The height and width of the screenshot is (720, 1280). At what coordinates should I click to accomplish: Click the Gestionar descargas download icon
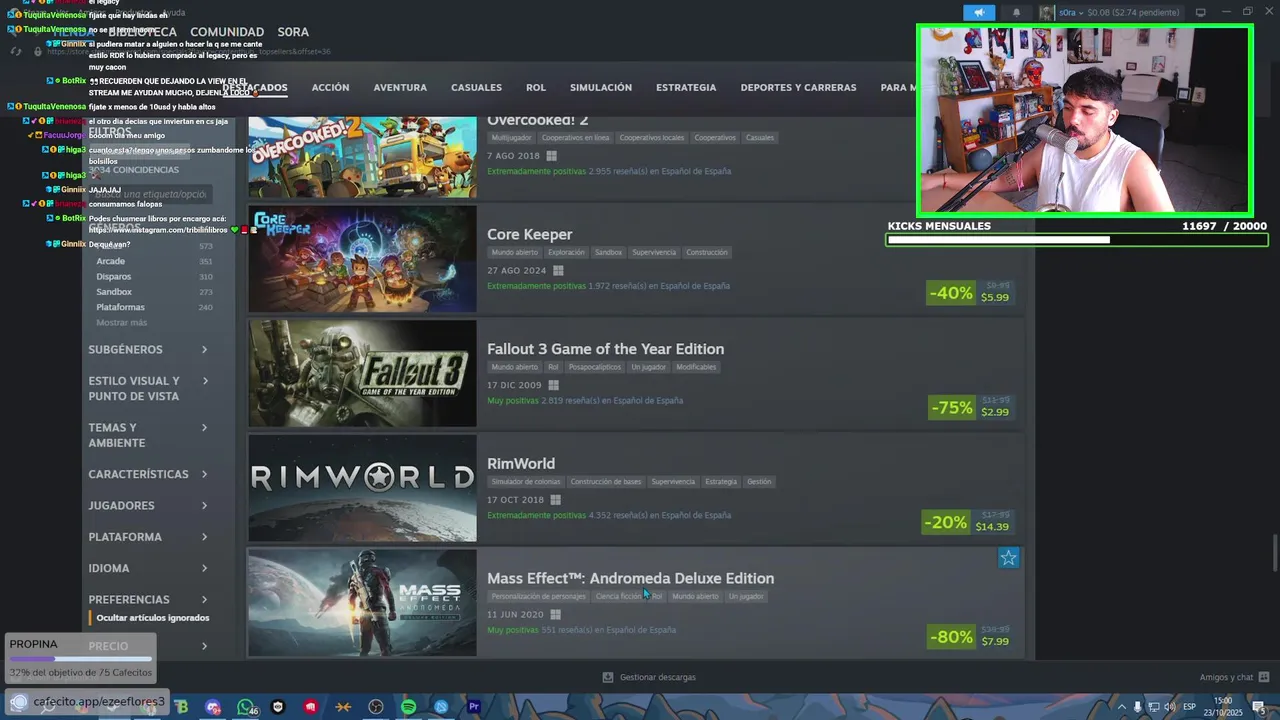click(608, 677)
